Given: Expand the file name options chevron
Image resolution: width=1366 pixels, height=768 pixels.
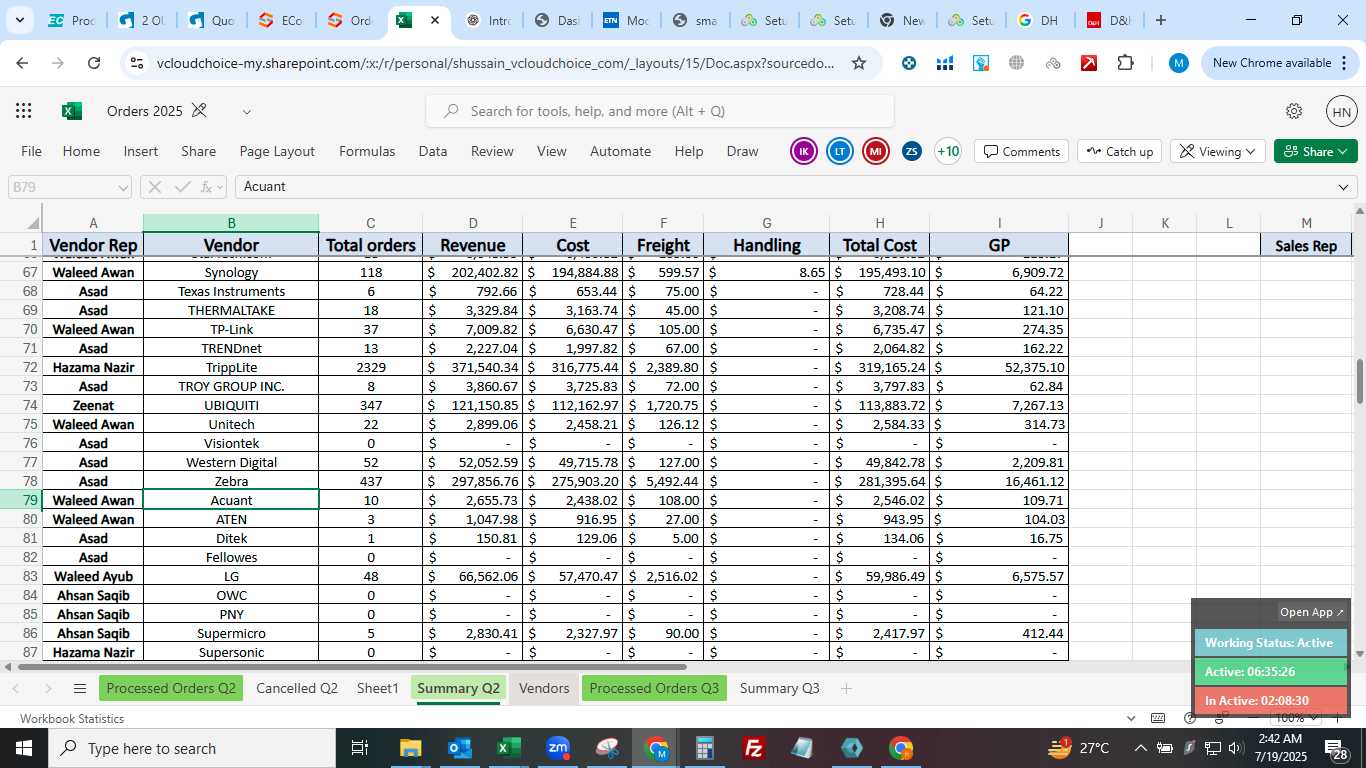Looking at the screenshot, I should point(247,111).
